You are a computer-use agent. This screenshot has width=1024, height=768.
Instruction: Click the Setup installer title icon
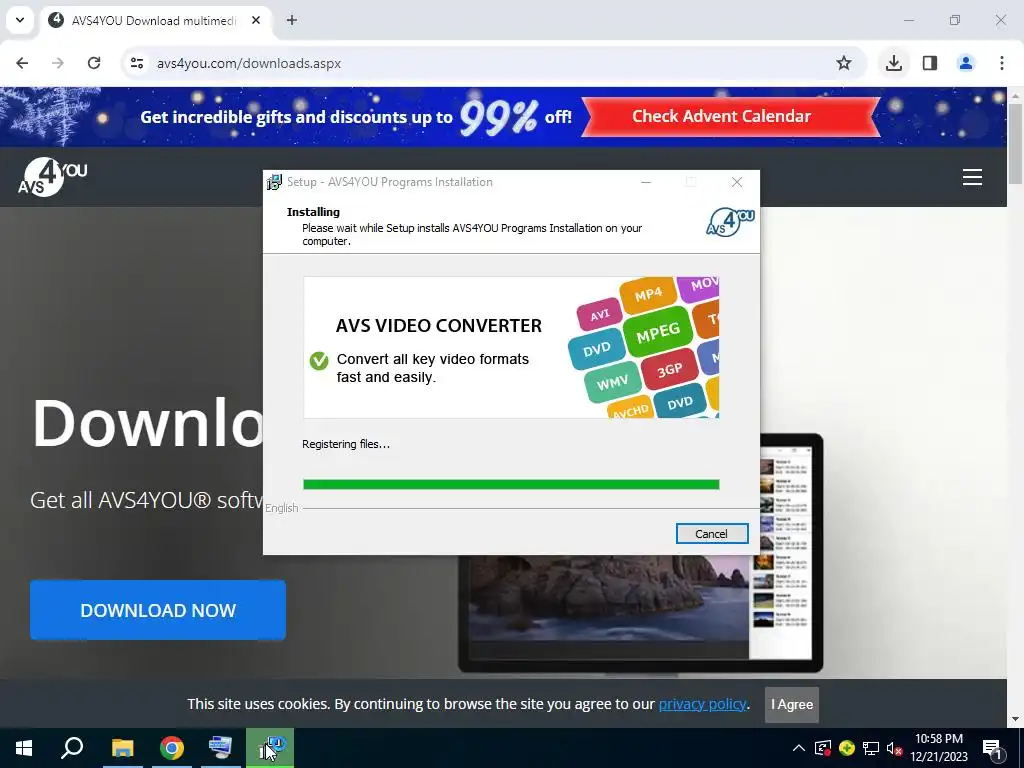(274, 182)
